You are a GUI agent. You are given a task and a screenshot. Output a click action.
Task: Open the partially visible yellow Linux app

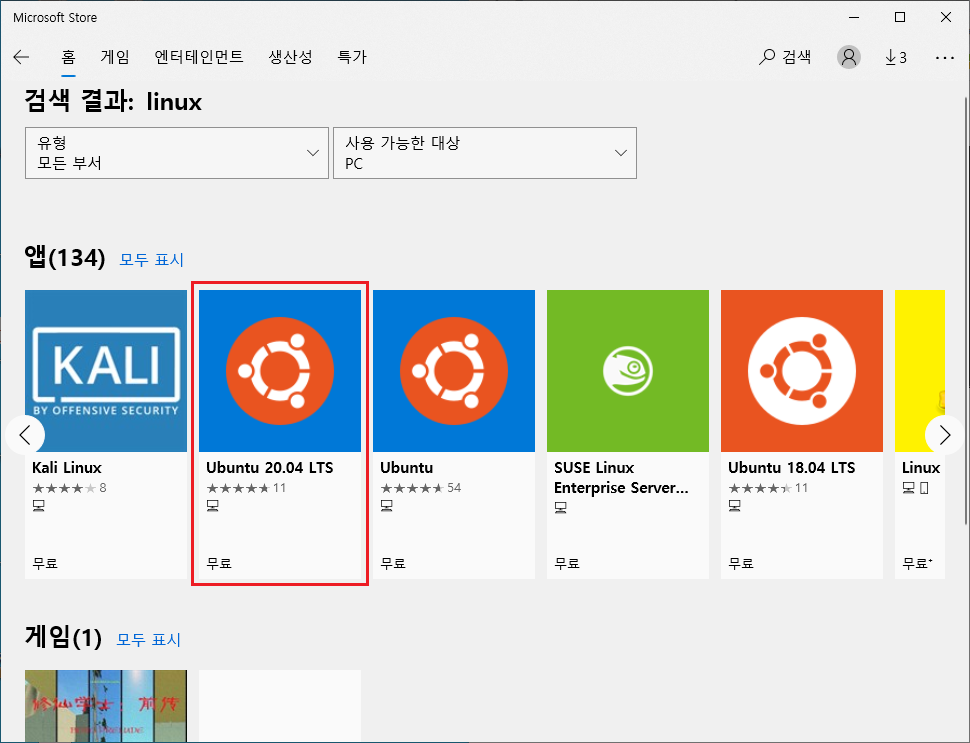(x=920, y=434)
